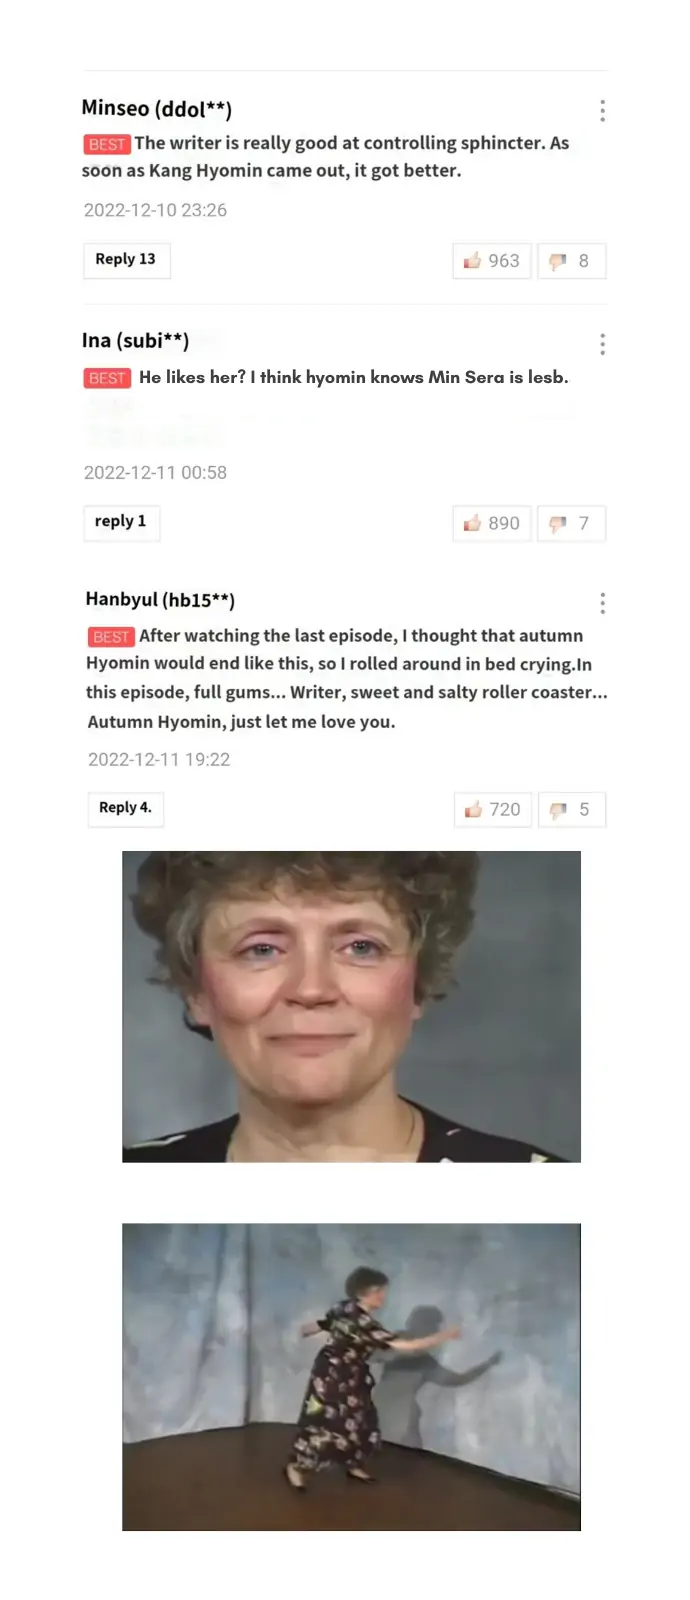Open Ina (subi**) username link

[135, 340]
